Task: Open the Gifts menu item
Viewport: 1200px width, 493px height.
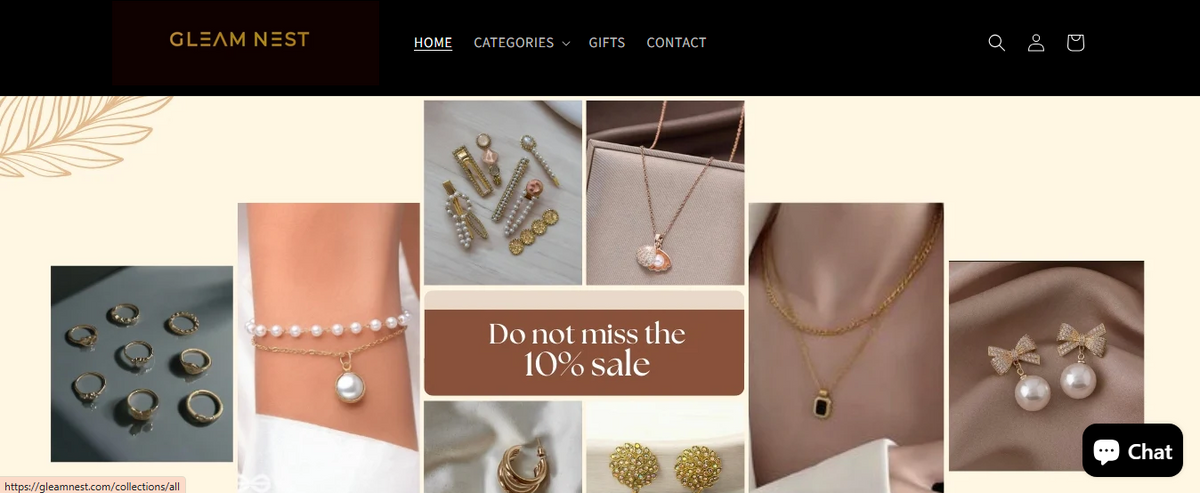Action: [607, 43]
